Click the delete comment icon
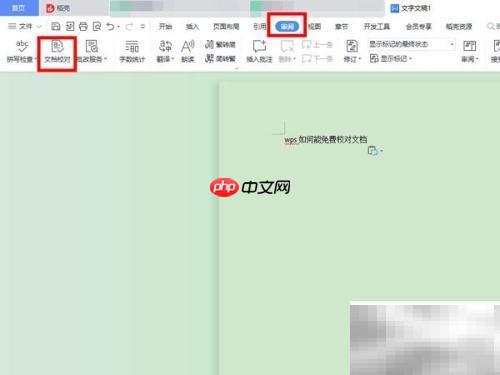This screenshot has height=375, width=500. tap(286, 47)
